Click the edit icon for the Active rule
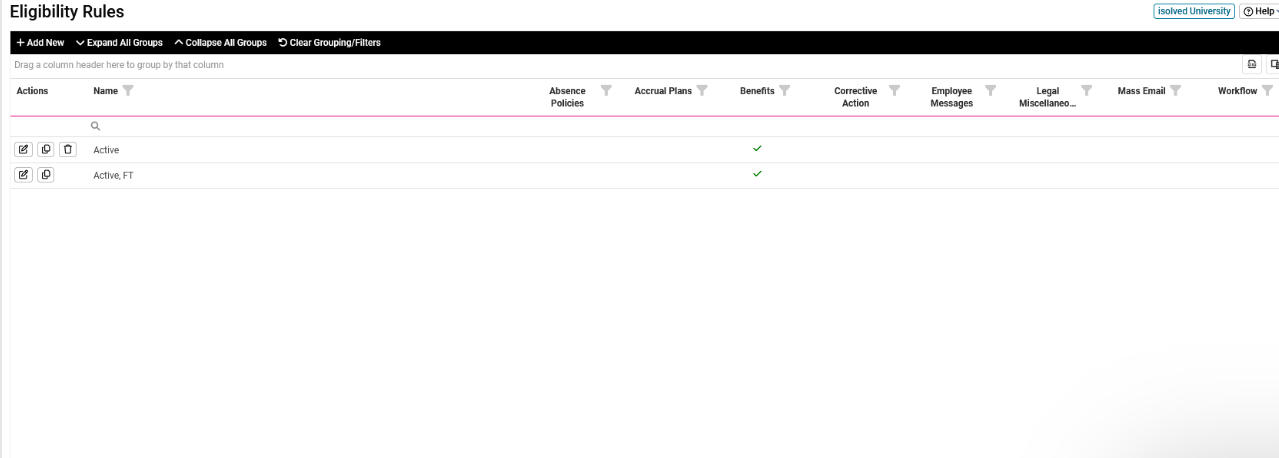Screen dimensions: 1279x458 coord(23,150)
